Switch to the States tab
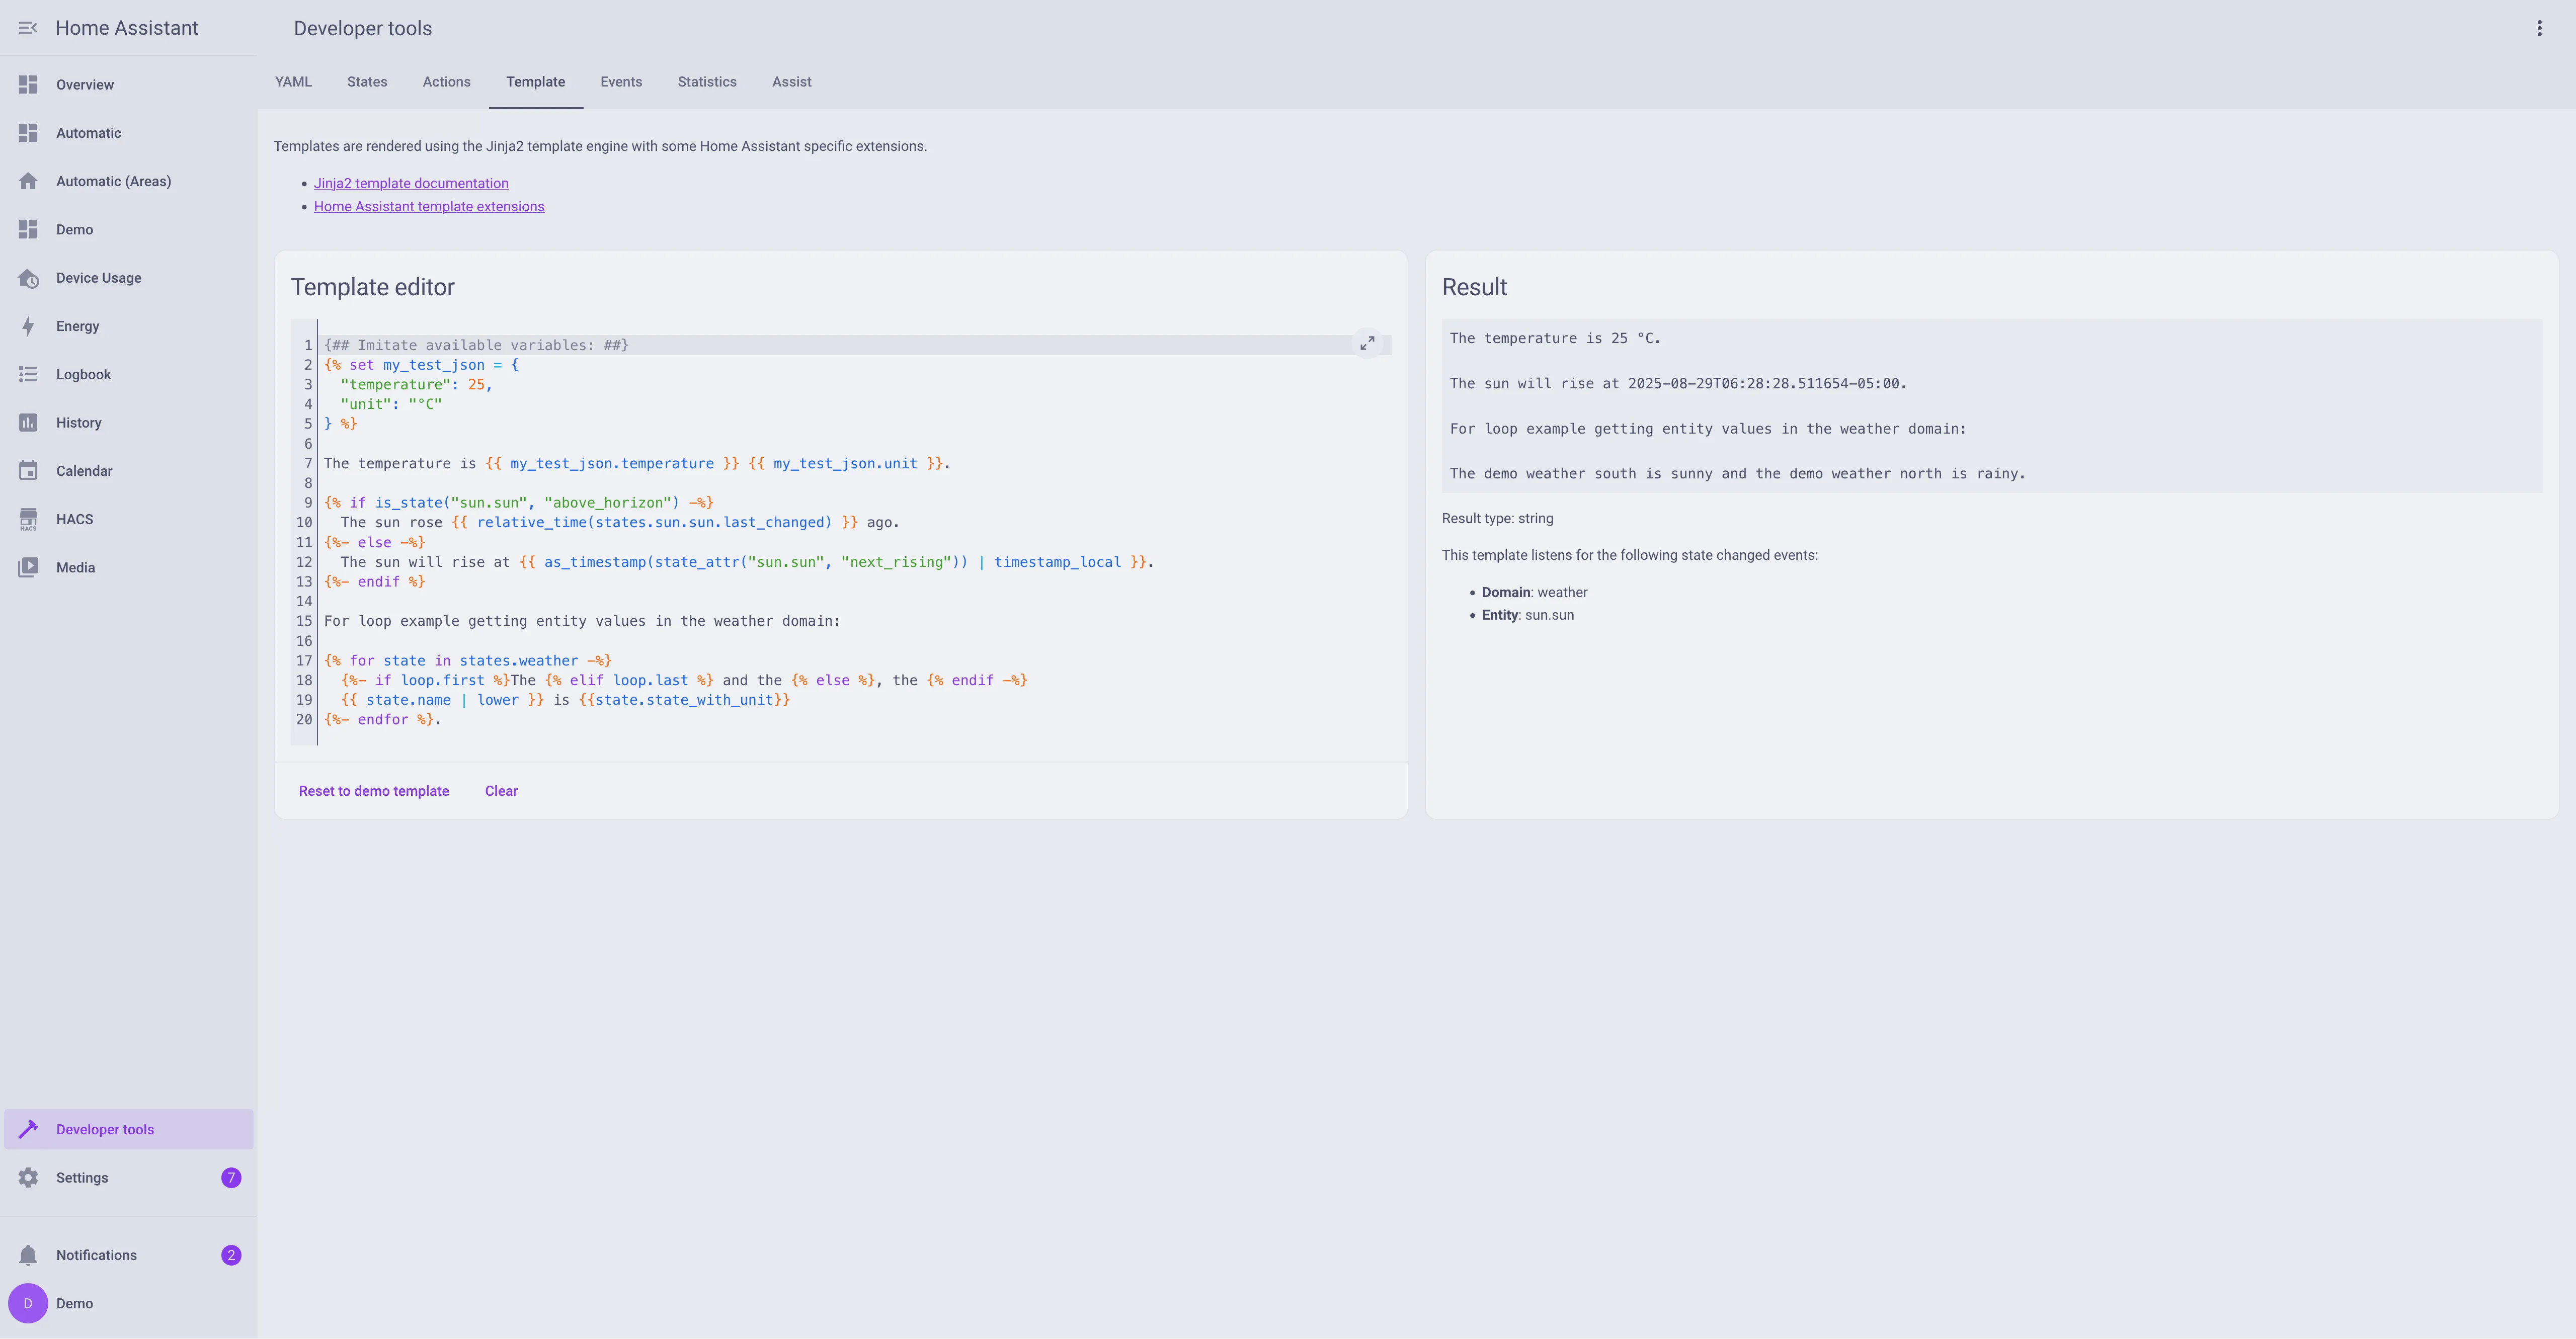The width and height of the screenshot is (2576, 1339). [367, 82]
